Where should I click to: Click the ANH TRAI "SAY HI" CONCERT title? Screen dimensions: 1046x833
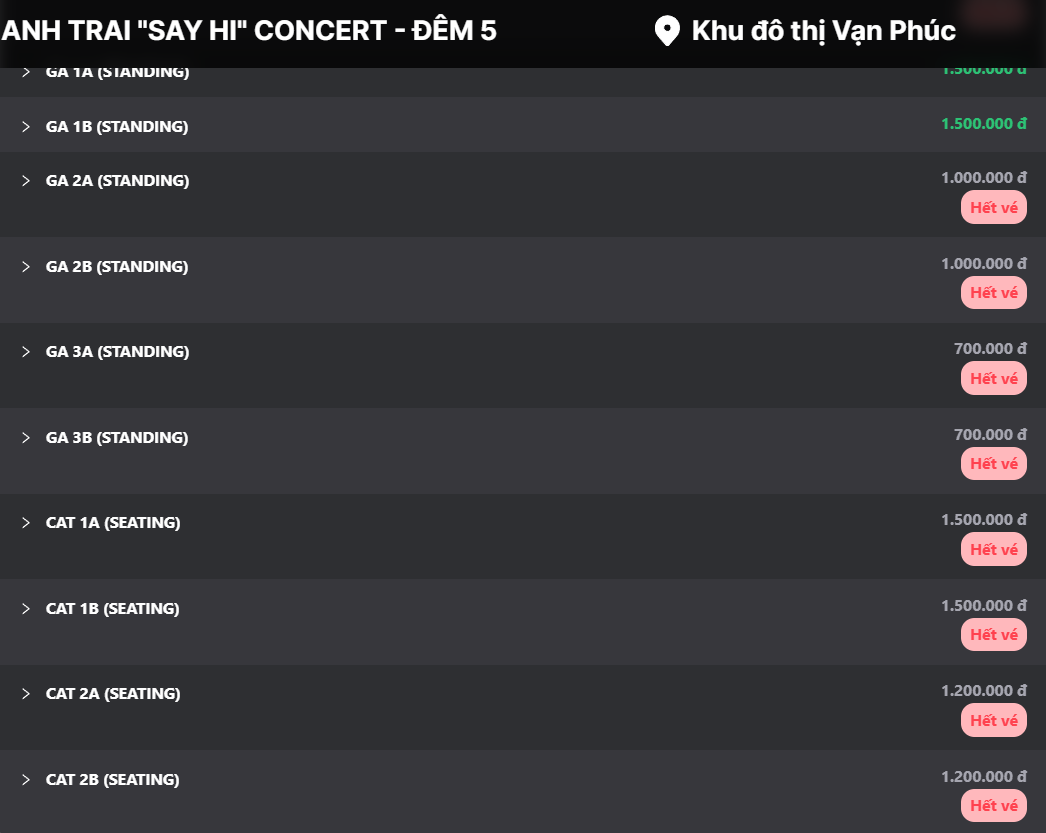click(x=249, y=31)
